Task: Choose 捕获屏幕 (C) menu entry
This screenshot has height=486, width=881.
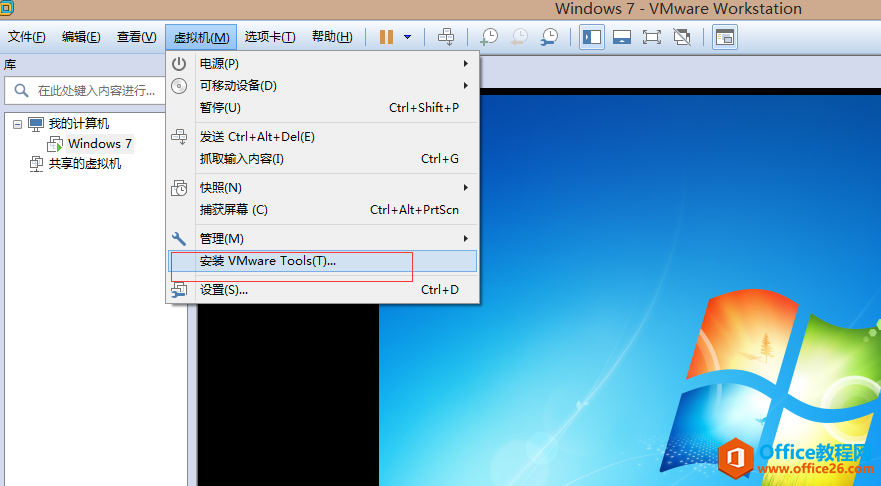Action: (323, 210)
